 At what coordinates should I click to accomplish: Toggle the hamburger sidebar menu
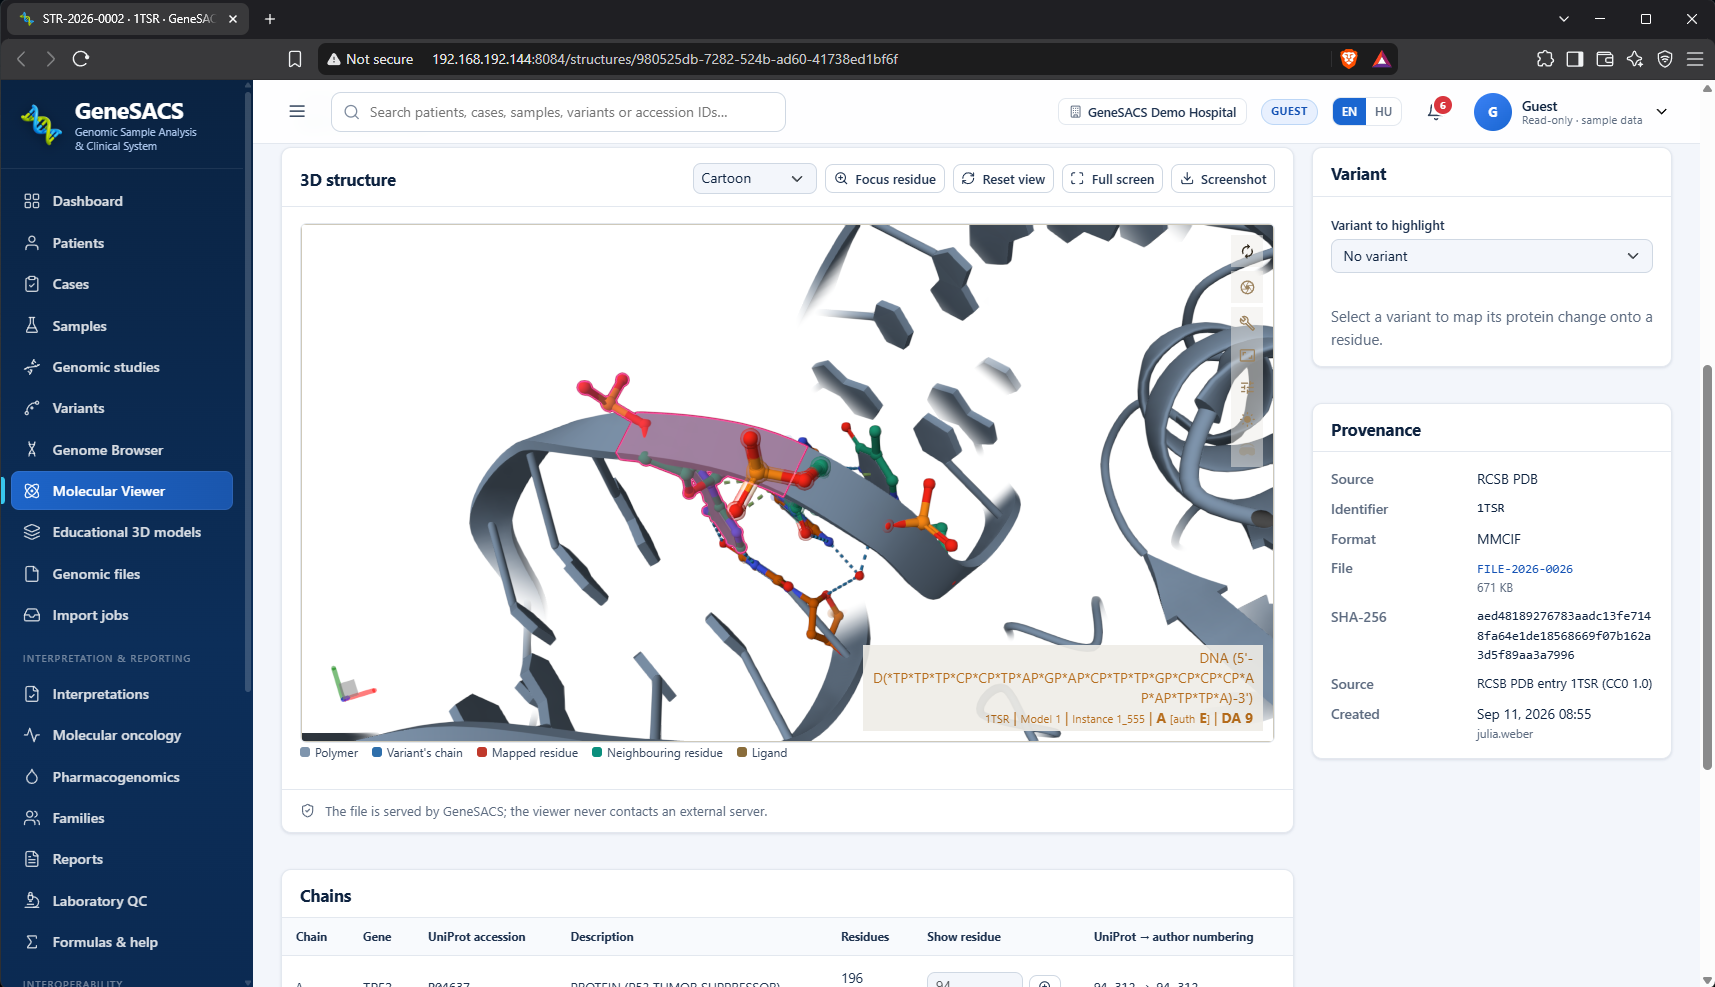(297, 112)
